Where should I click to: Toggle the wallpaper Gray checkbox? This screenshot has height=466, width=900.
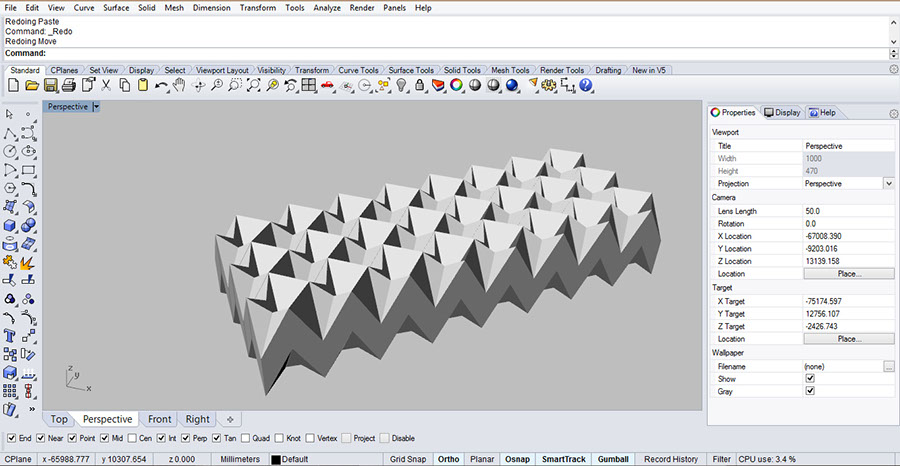click(x=810, y=391)
